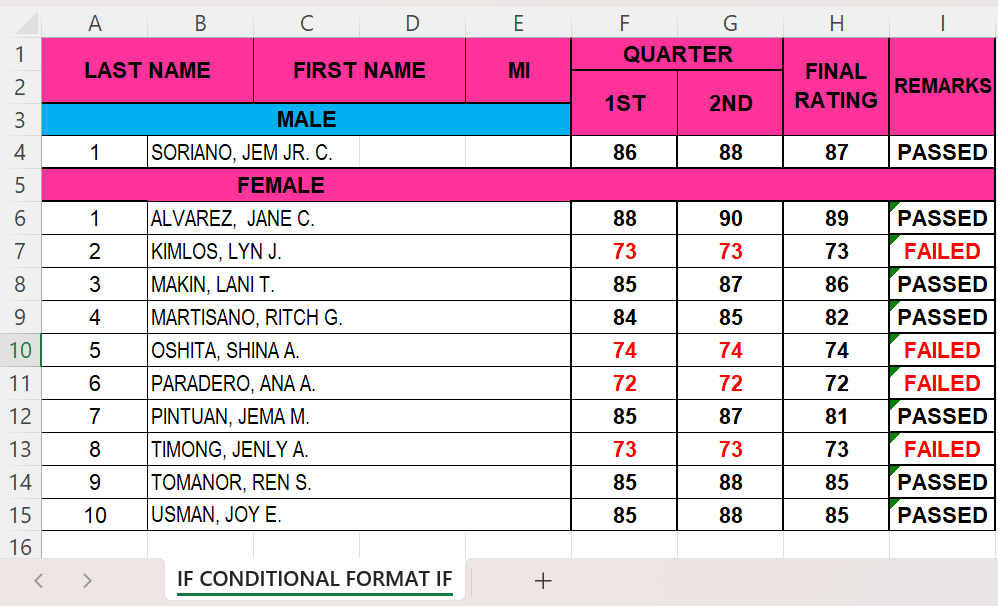The image size is (998, 607).
Task: Click PARADERO, ANA A. 2nd quarter grade
Action: (730, 383)
